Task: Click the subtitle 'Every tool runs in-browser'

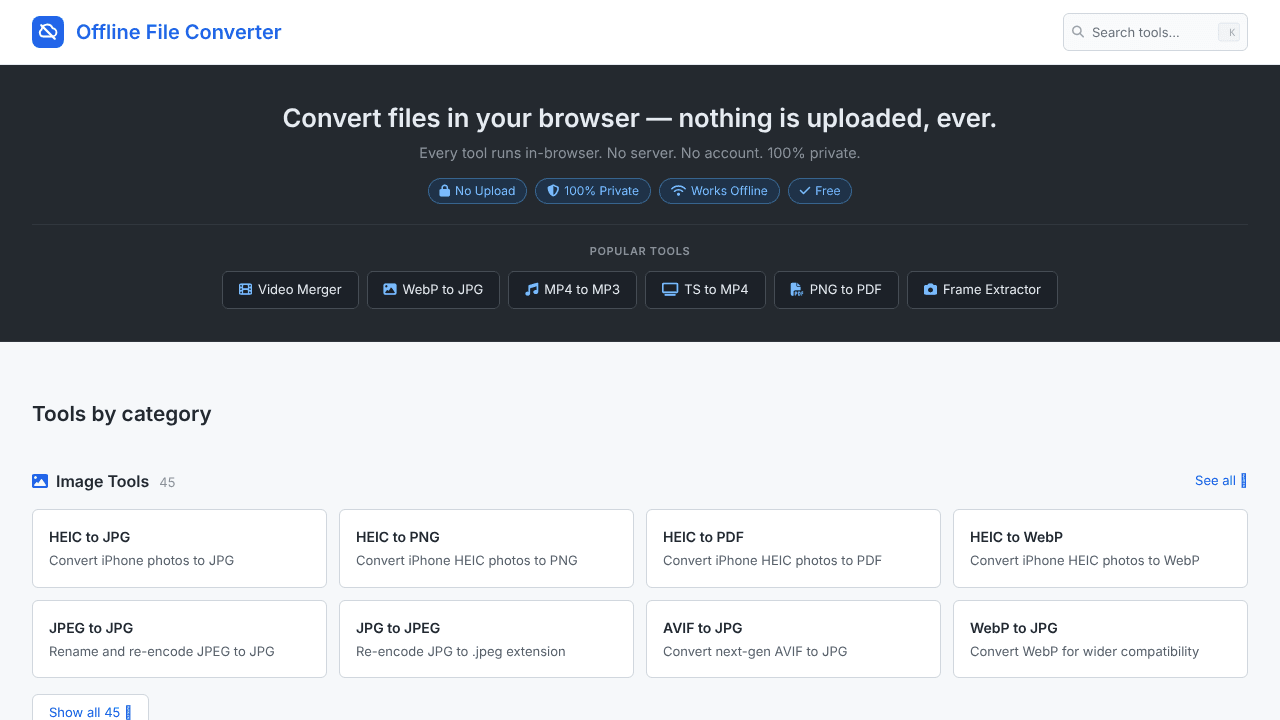Action: click(x=640, y=153)
